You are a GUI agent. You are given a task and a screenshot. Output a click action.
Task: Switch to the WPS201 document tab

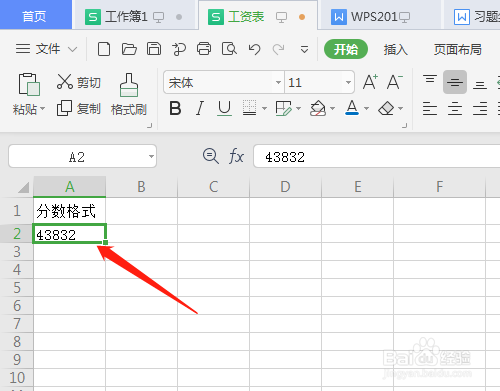click(380, 16)
